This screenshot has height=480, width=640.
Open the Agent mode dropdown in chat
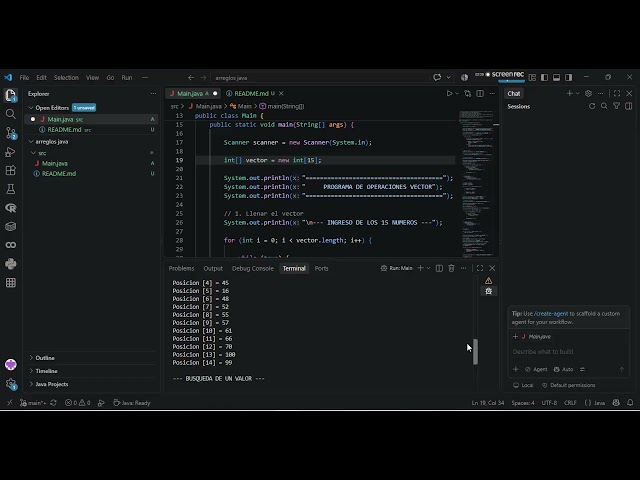coord(536,369)
